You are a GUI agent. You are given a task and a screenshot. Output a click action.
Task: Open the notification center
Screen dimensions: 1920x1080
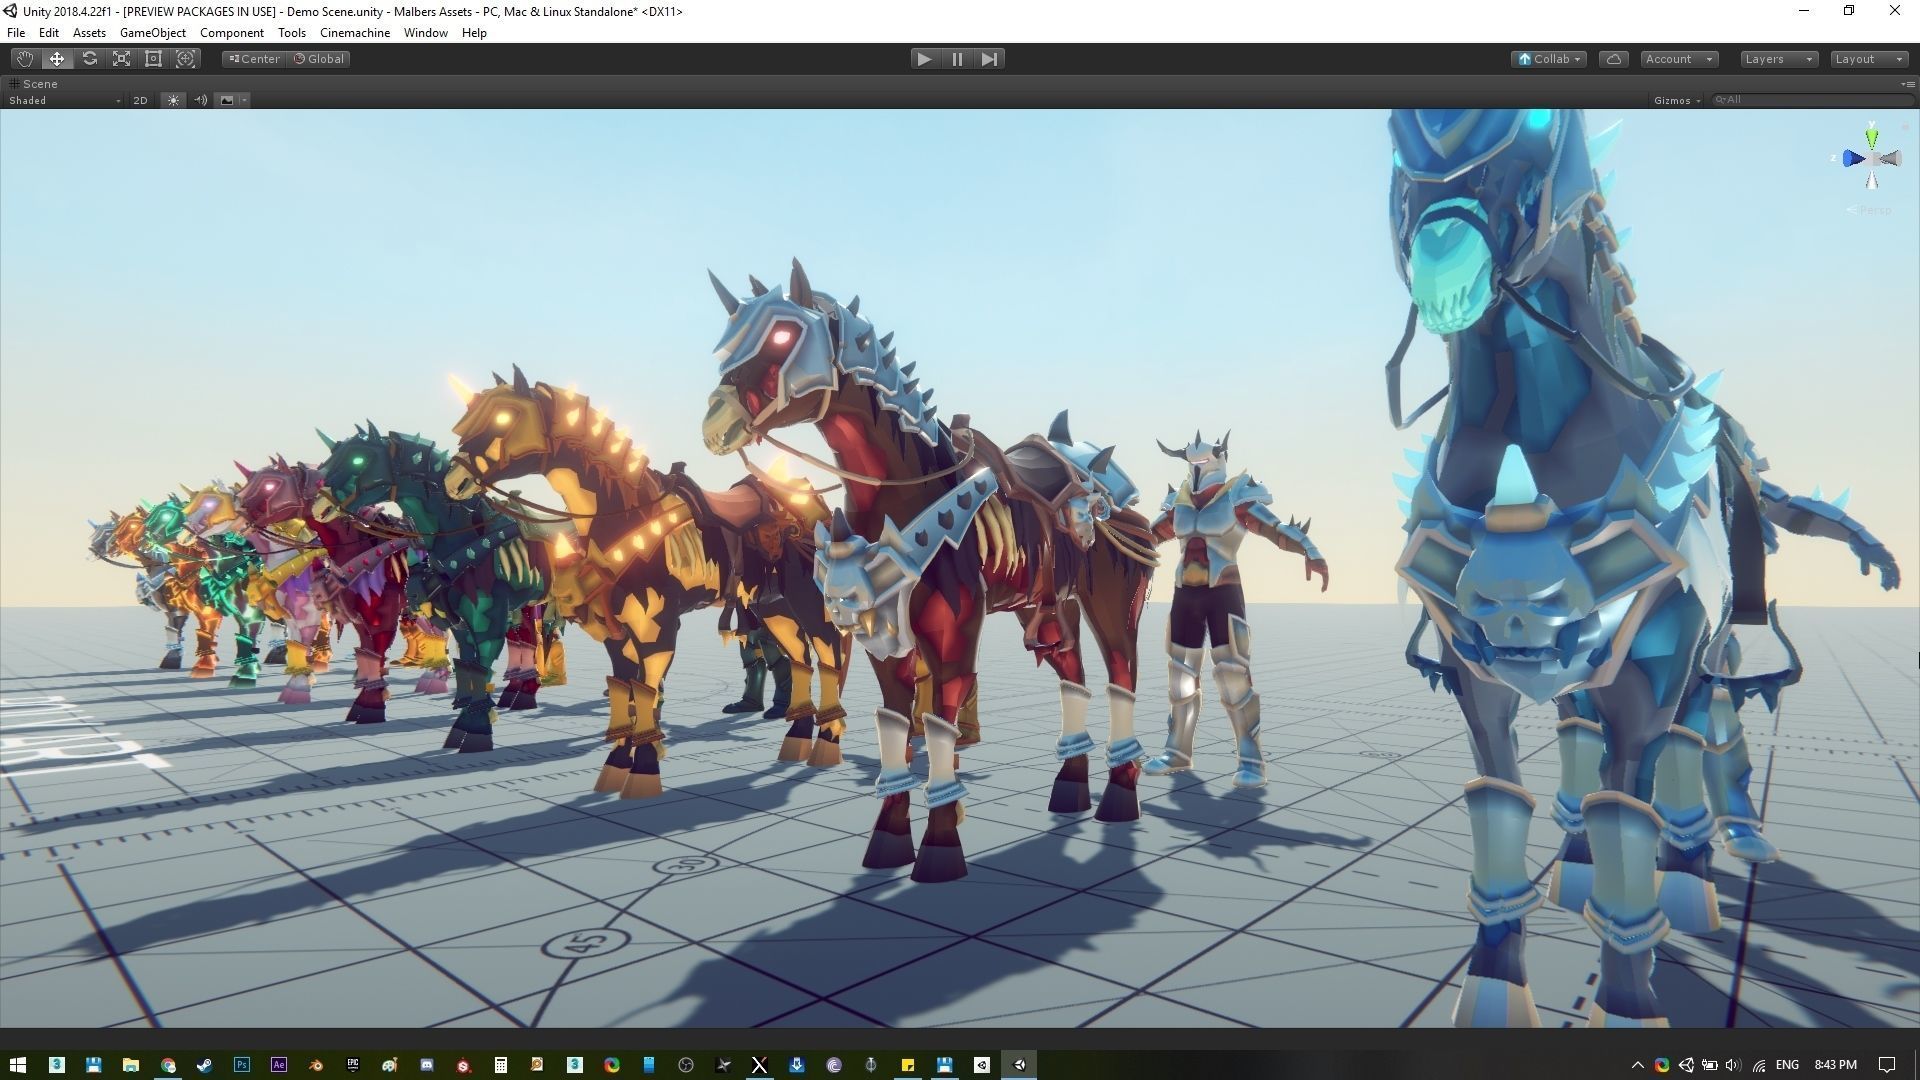tap(1886, 1065)
